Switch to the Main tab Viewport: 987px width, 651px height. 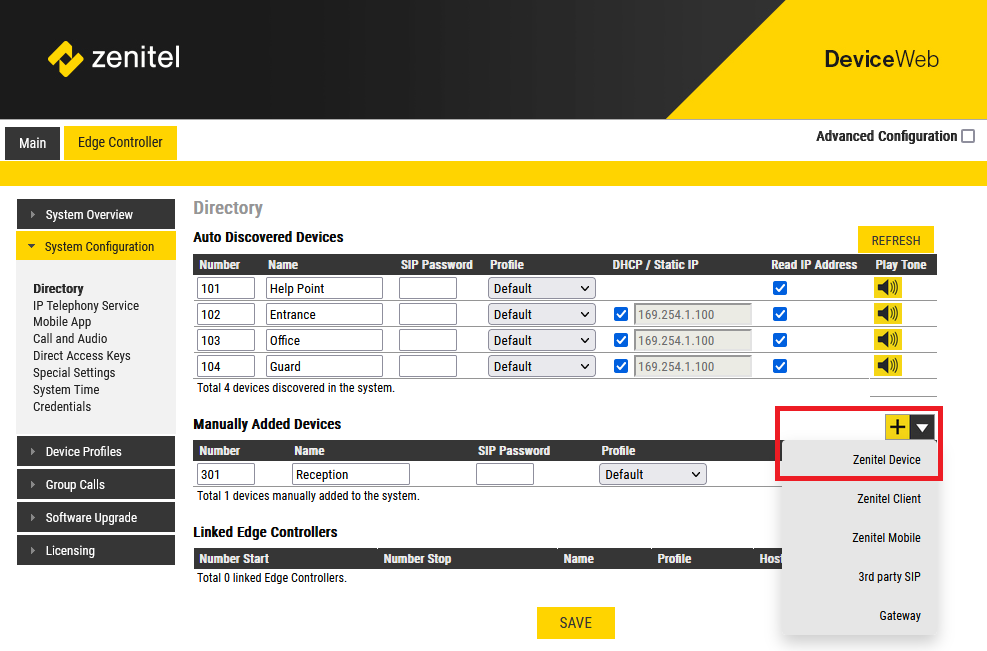[33, 143]
